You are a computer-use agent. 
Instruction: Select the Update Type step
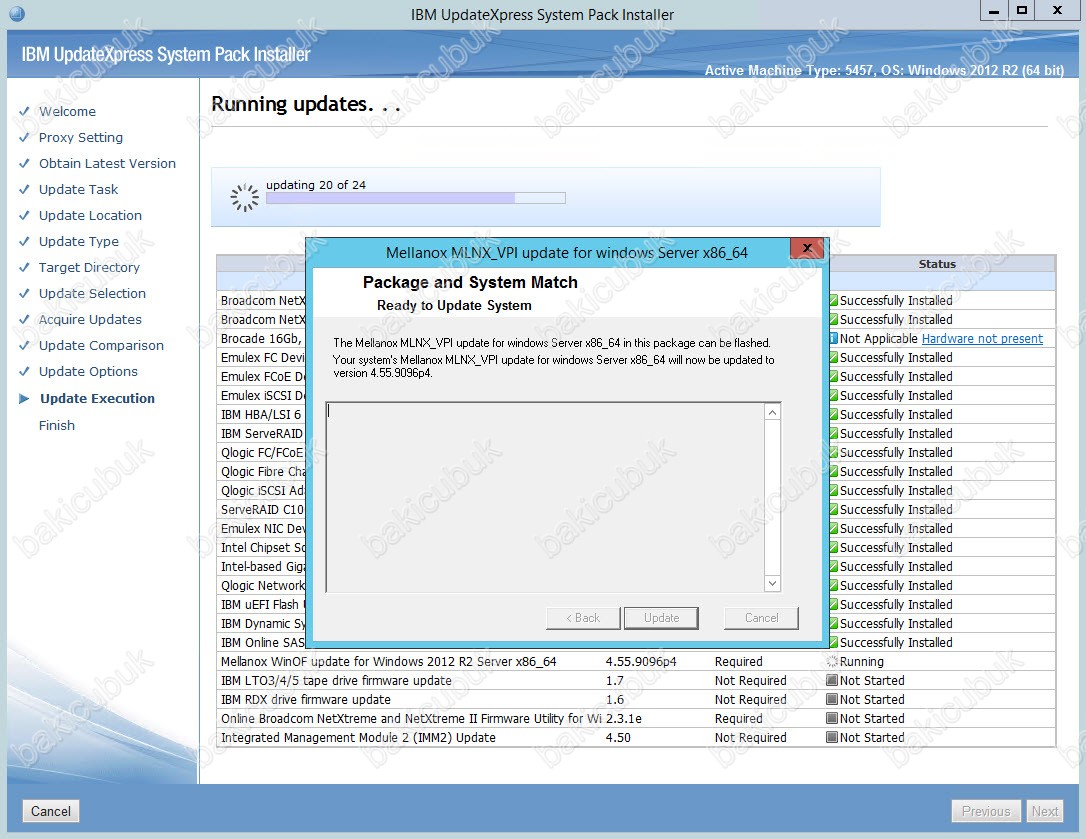coord(78,242)
